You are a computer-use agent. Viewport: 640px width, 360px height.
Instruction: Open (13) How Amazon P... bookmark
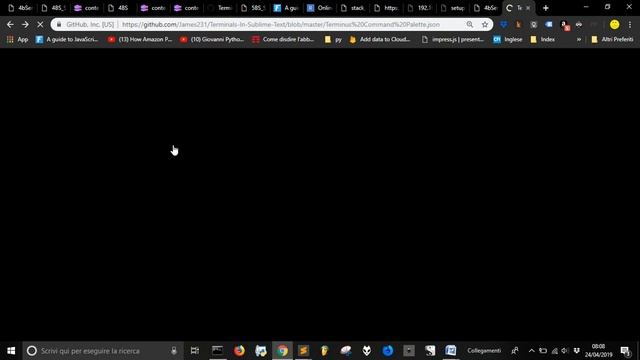tap(140, 39)
